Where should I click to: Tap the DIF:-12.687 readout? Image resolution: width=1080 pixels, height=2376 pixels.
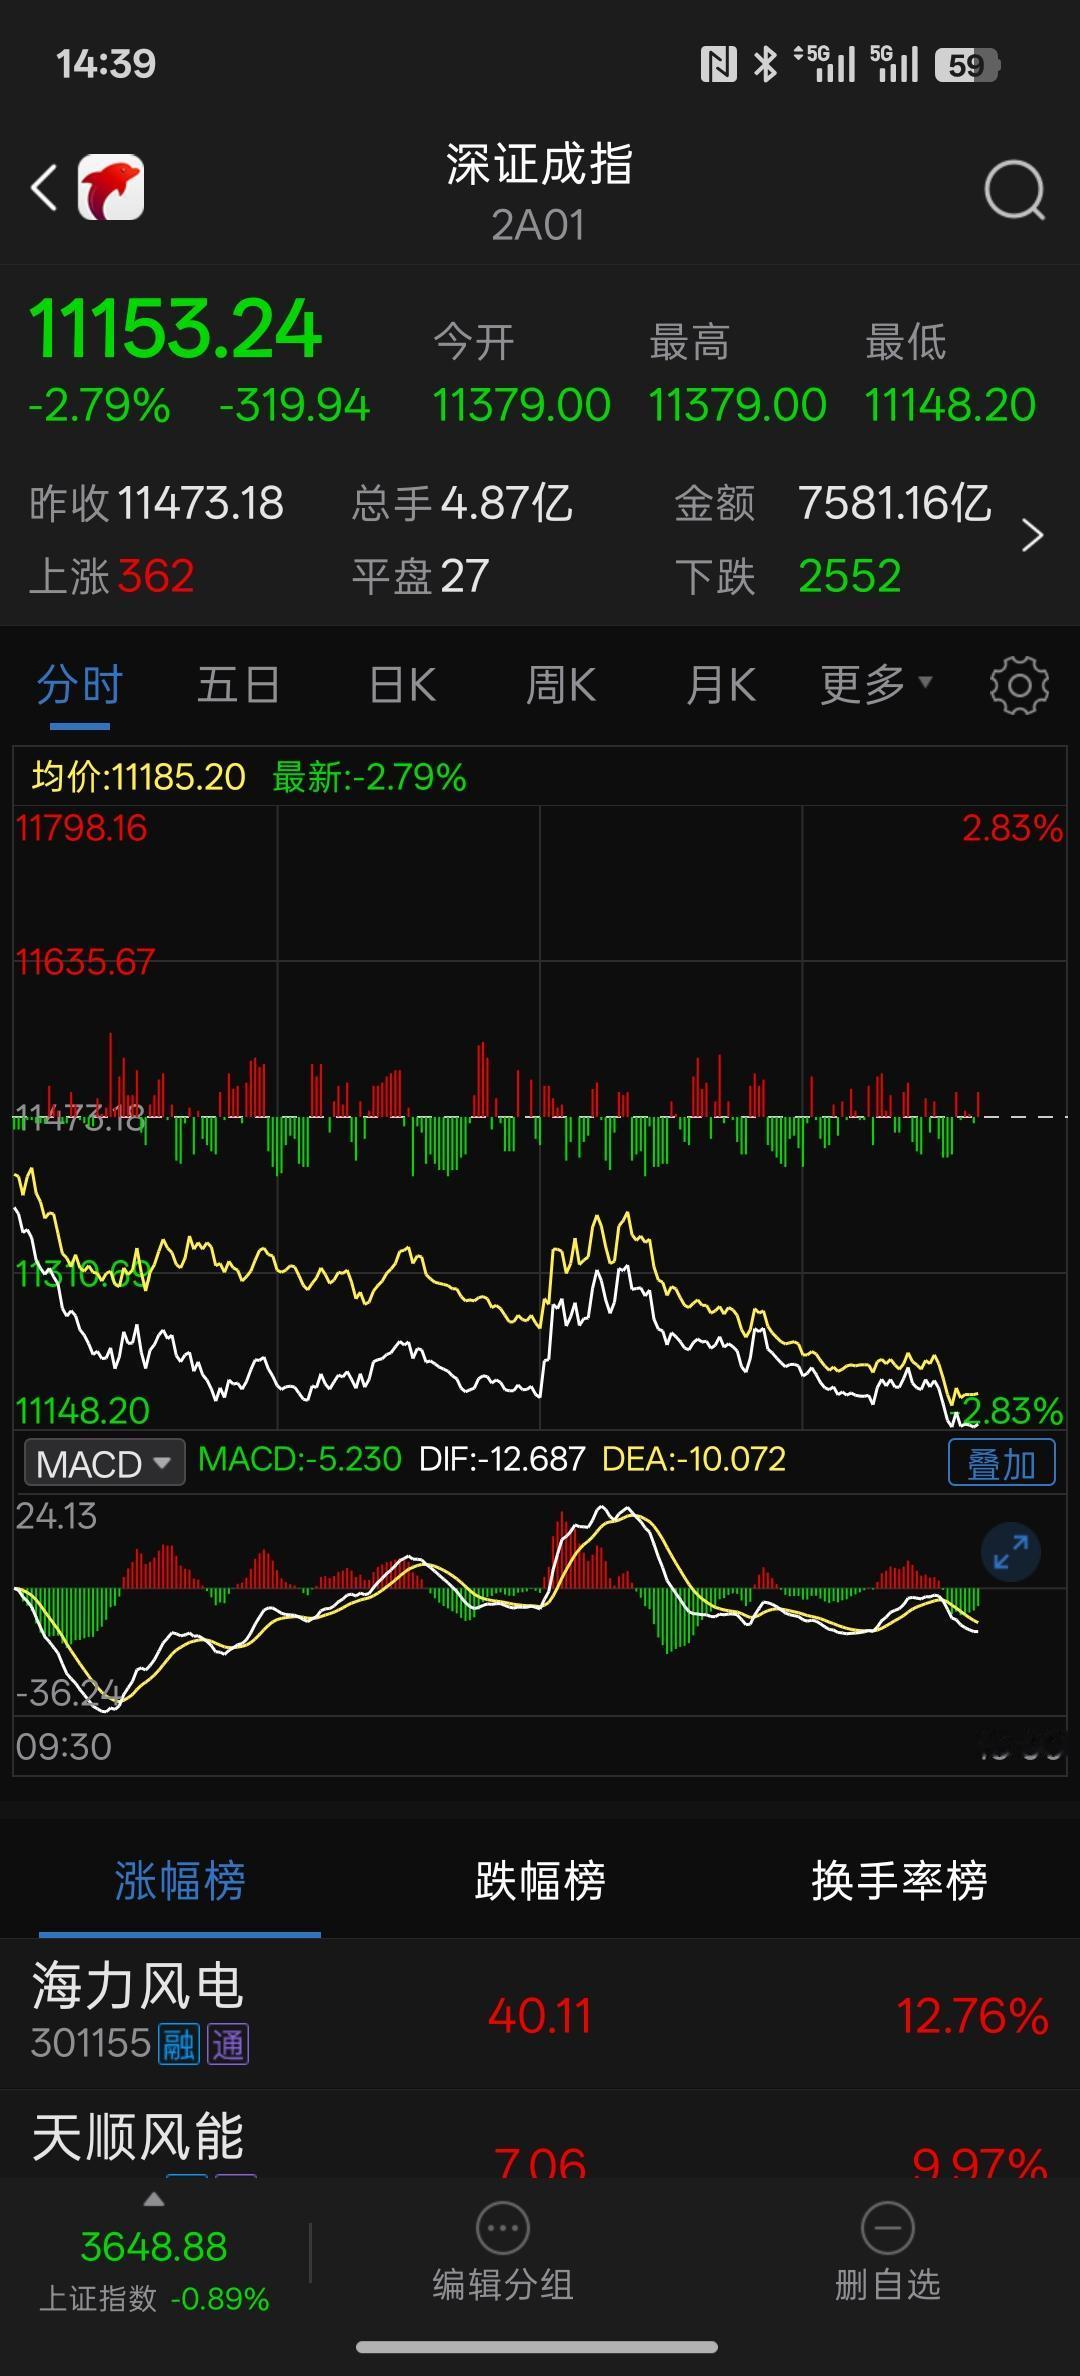pos(502,1459)
